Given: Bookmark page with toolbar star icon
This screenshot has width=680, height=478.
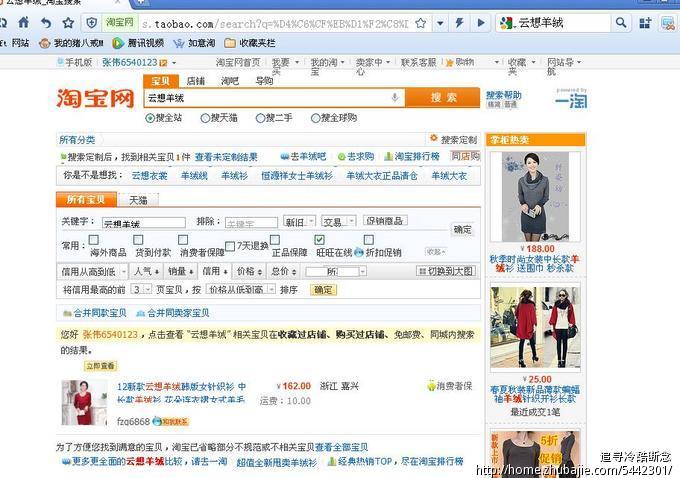Looking at the screenshot, I should pyautogui.click(x=68, y=23).
